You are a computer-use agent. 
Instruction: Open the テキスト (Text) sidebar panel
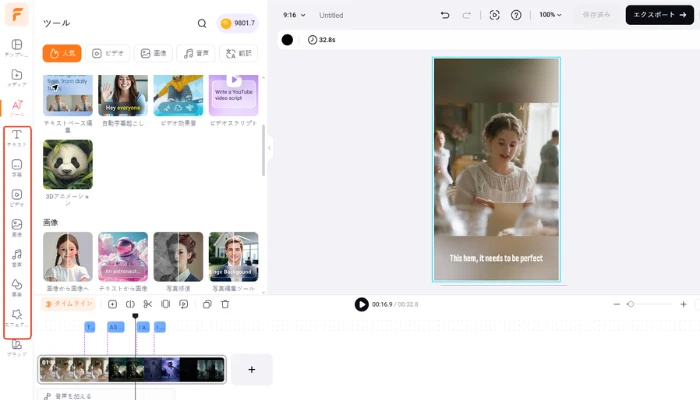tap(17, 137)
